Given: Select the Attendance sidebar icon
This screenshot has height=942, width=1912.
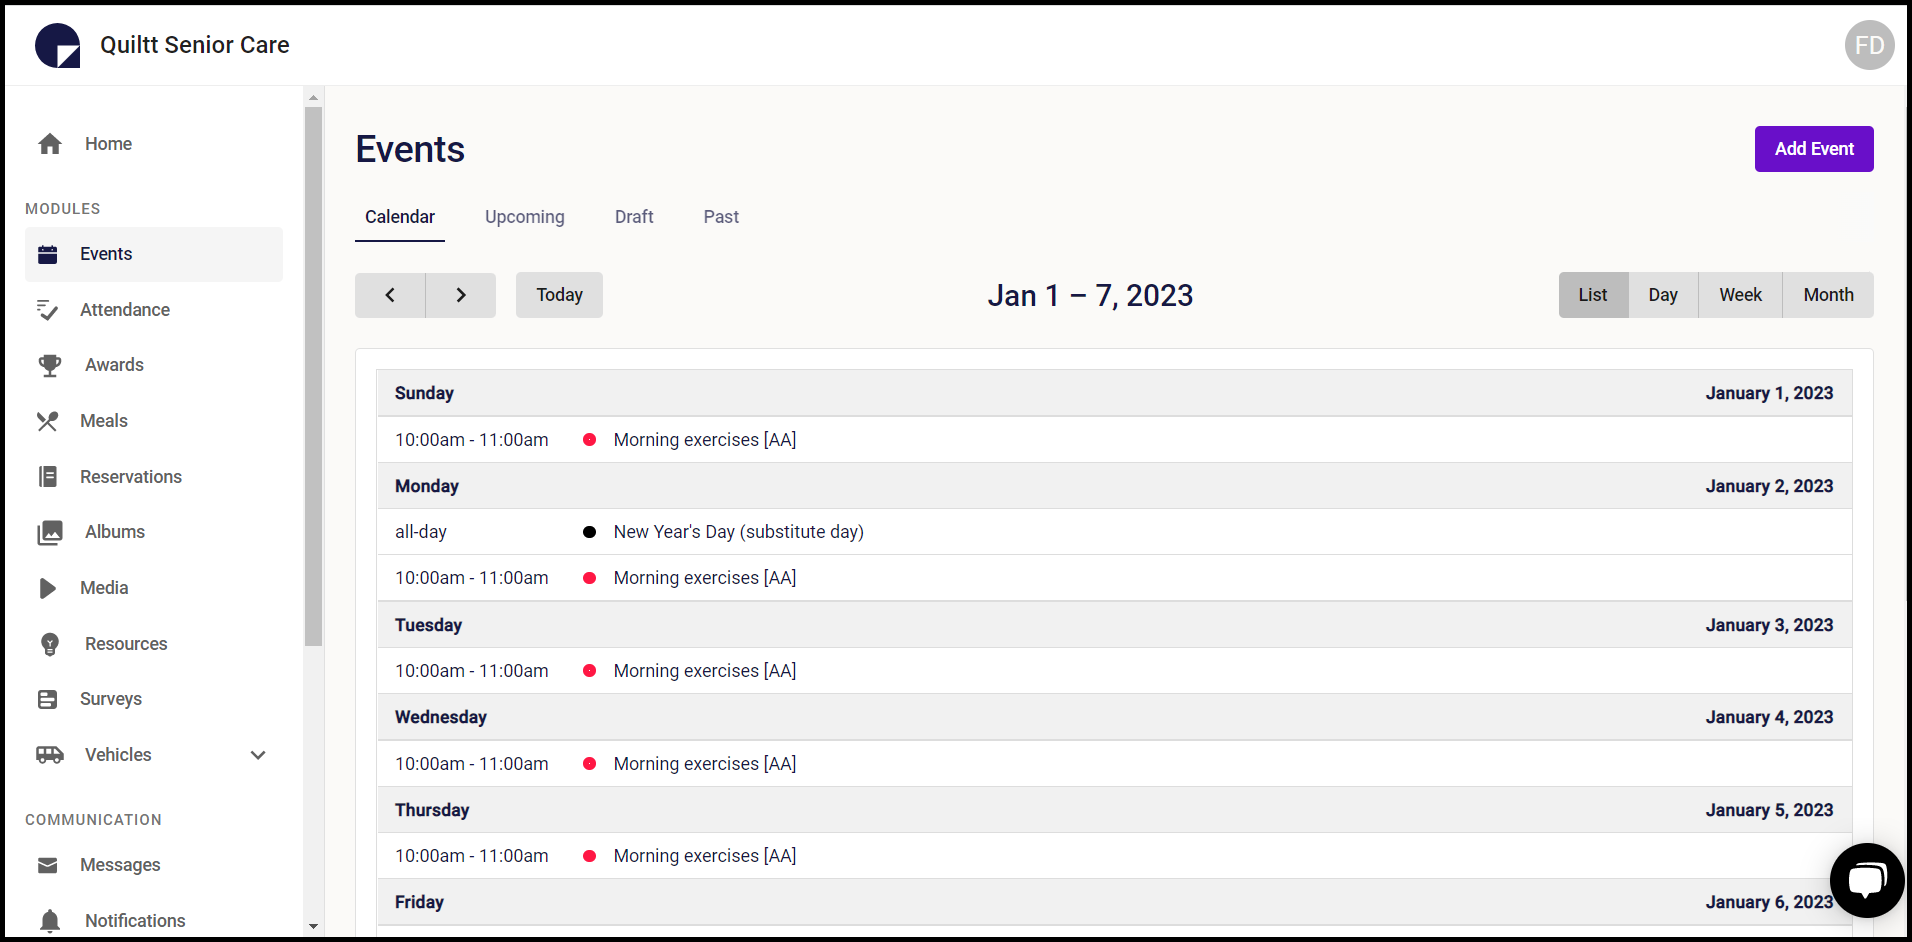Looking at the screenshot, I should pyautogui.click(x=47, y=310).
